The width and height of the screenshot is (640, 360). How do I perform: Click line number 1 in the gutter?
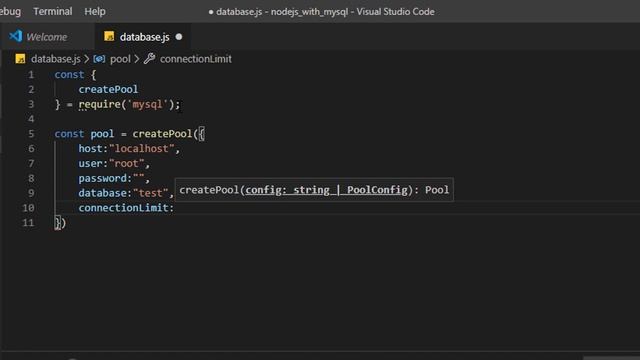[31, 75]
